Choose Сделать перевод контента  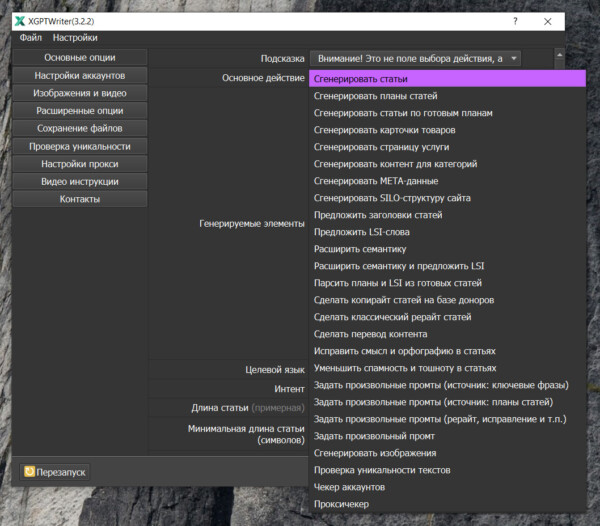[x=447, y=334]
